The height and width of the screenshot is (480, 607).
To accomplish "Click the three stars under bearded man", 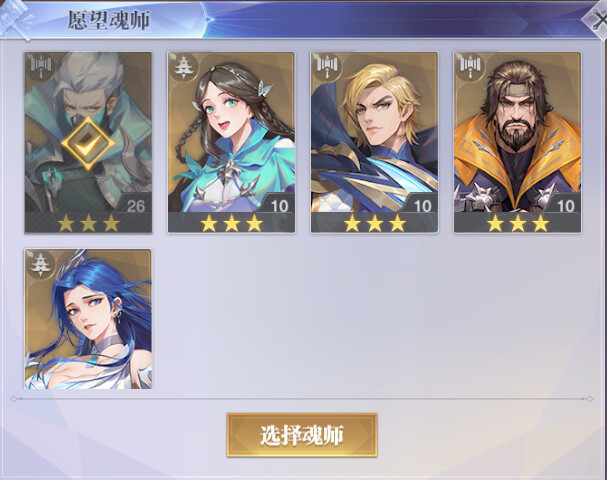I will tap(518, 223).
